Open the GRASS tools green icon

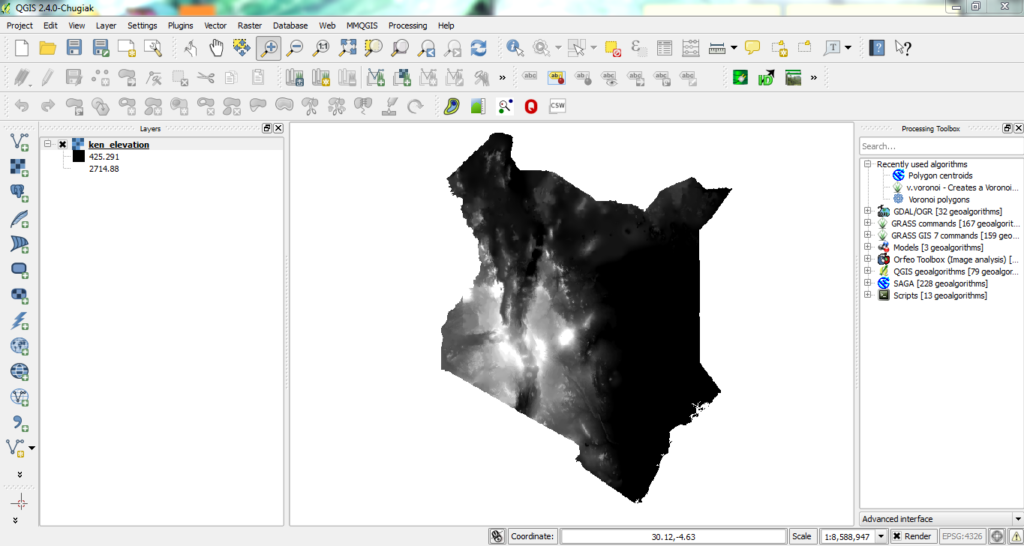[x=740, y=78]
